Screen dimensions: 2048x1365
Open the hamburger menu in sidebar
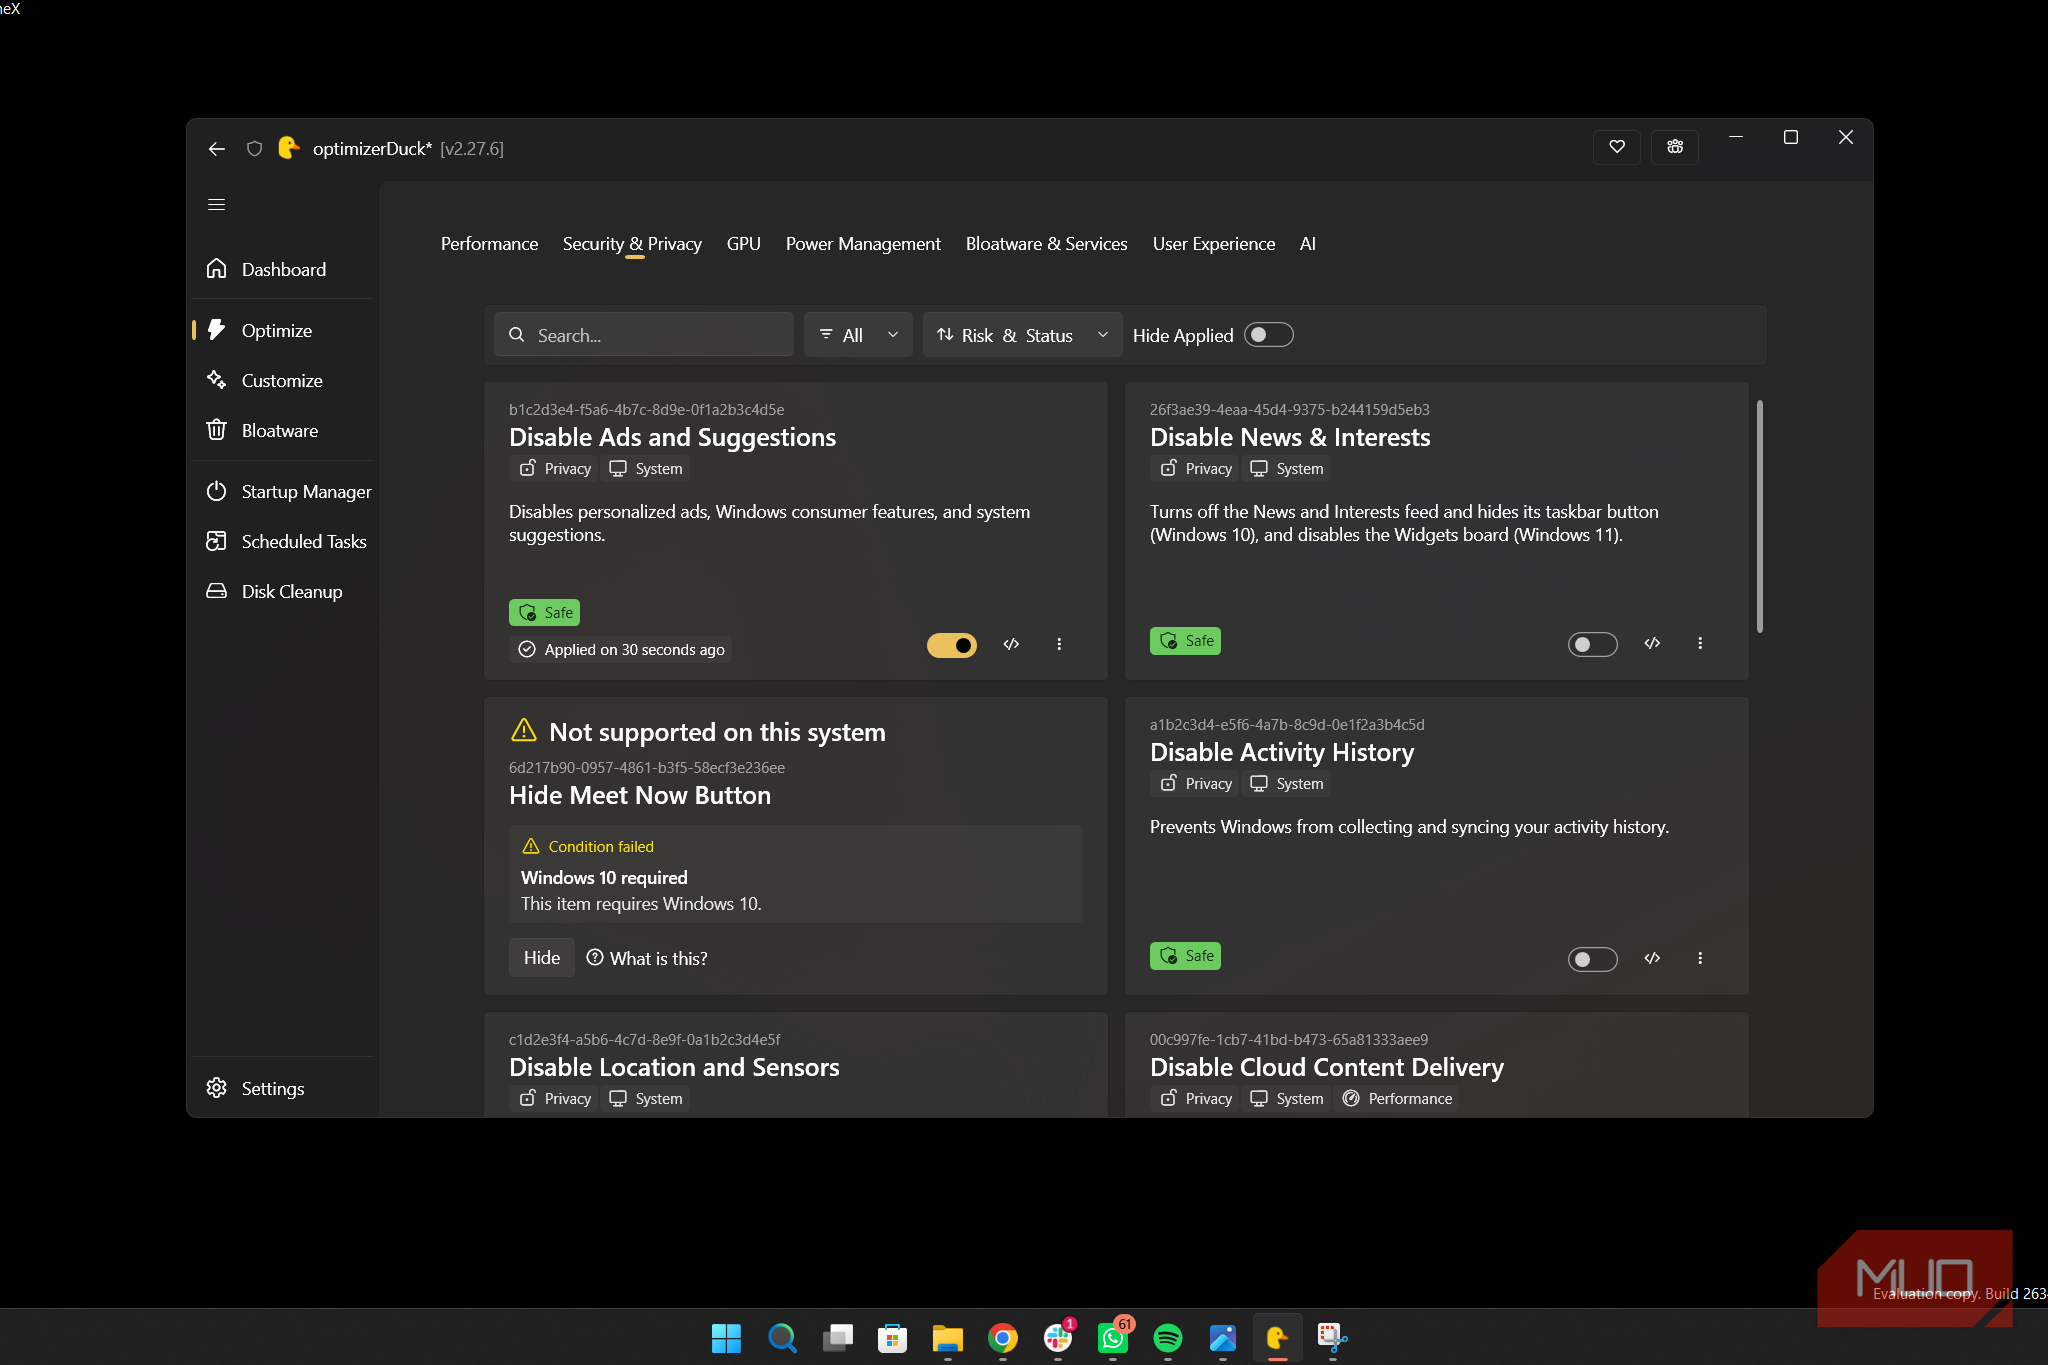click(216, 204)
